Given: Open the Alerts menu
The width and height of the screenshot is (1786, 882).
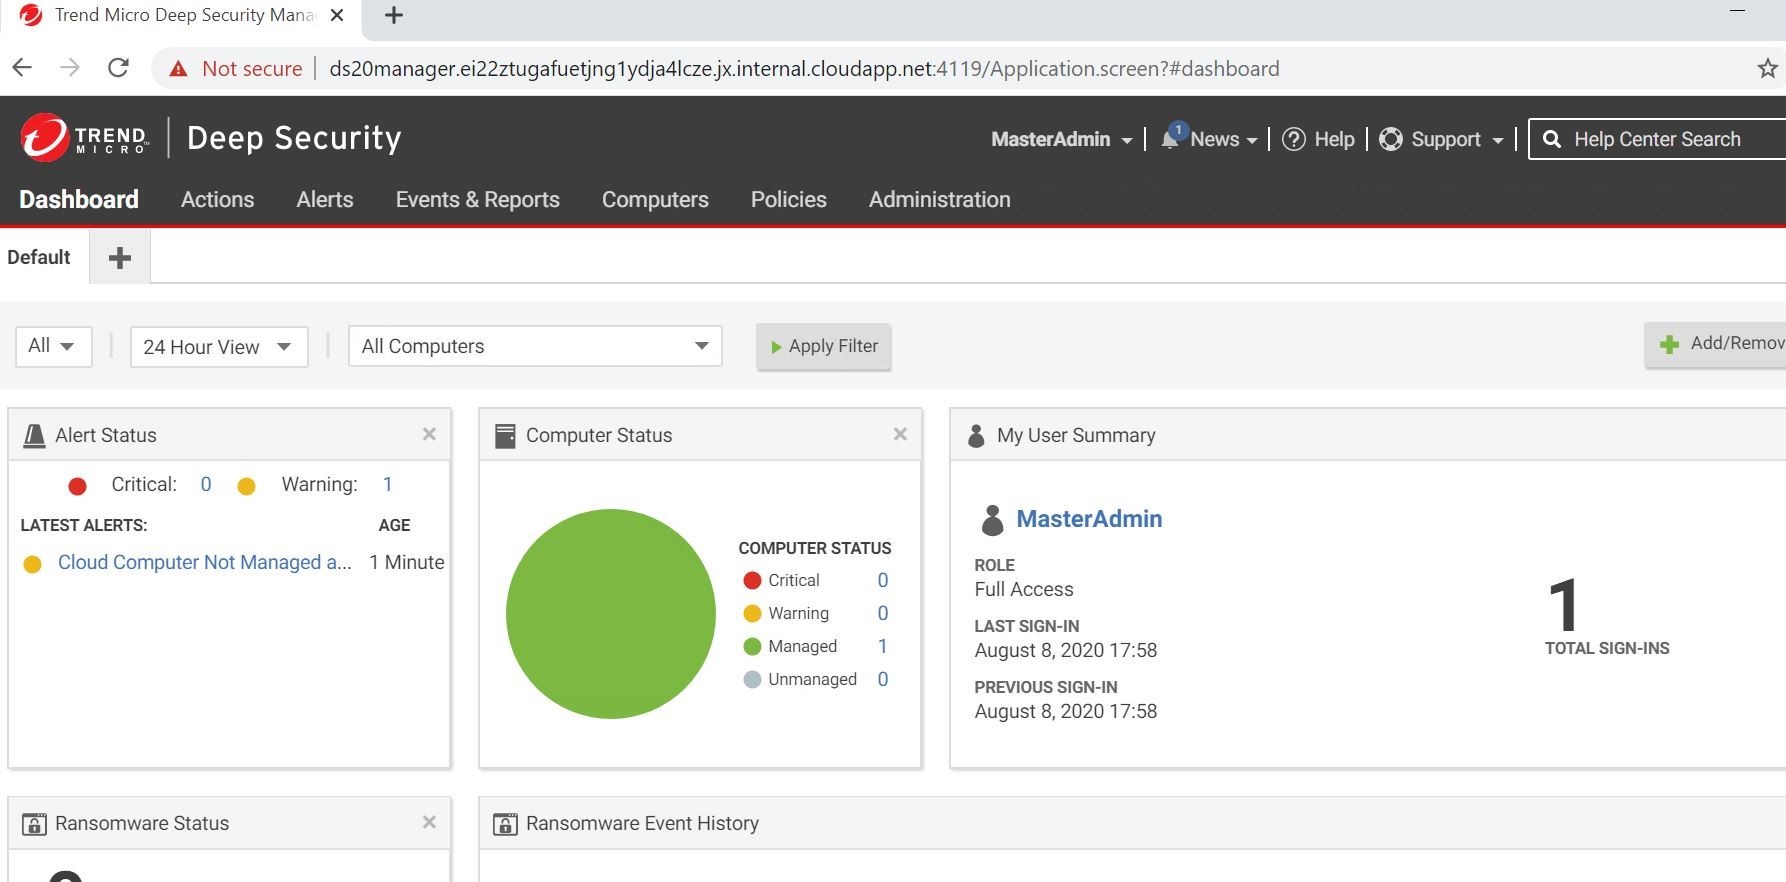Looking at the screenshot, I should click(x=325, y=199).
